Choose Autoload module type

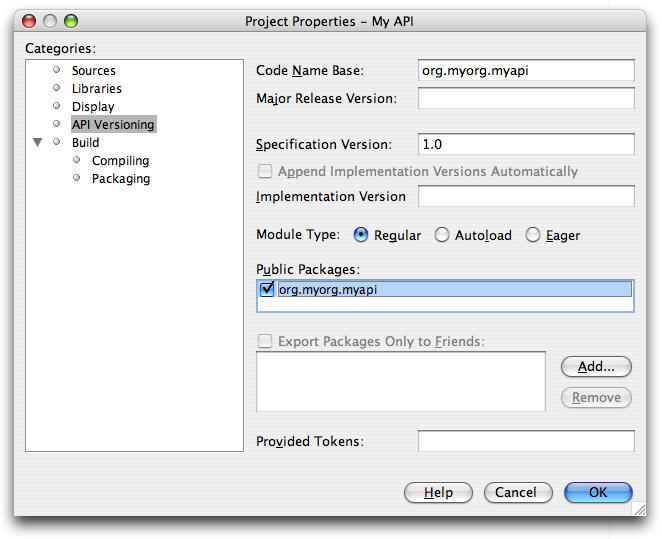(x=442, y=235)
